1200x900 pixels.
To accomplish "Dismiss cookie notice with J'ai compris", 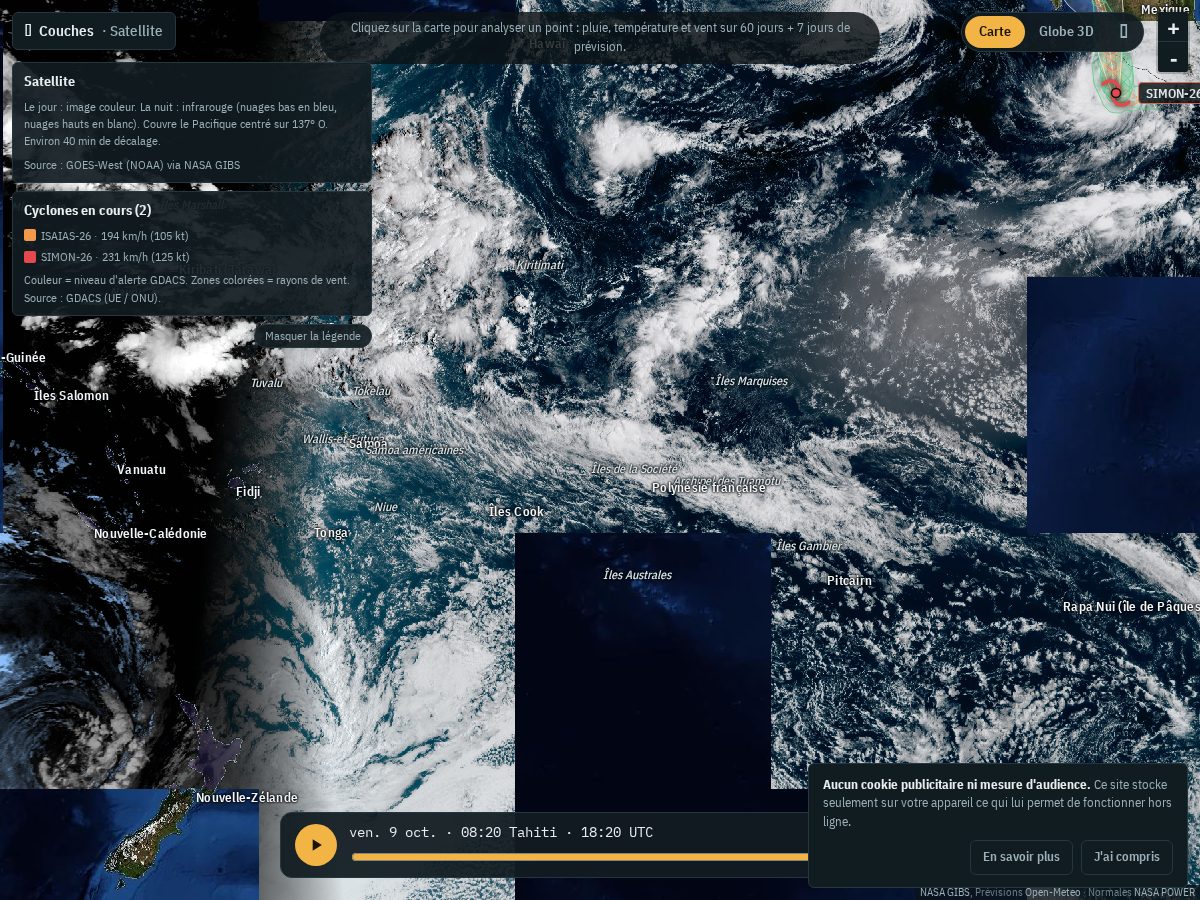I will (1127, 857).
